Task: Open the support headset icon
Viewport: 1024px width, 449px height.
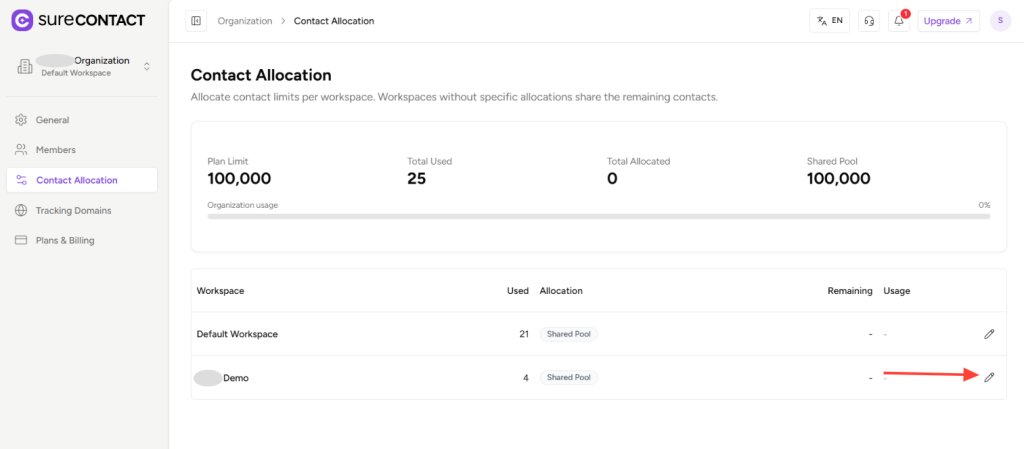Action: [869, 21]
